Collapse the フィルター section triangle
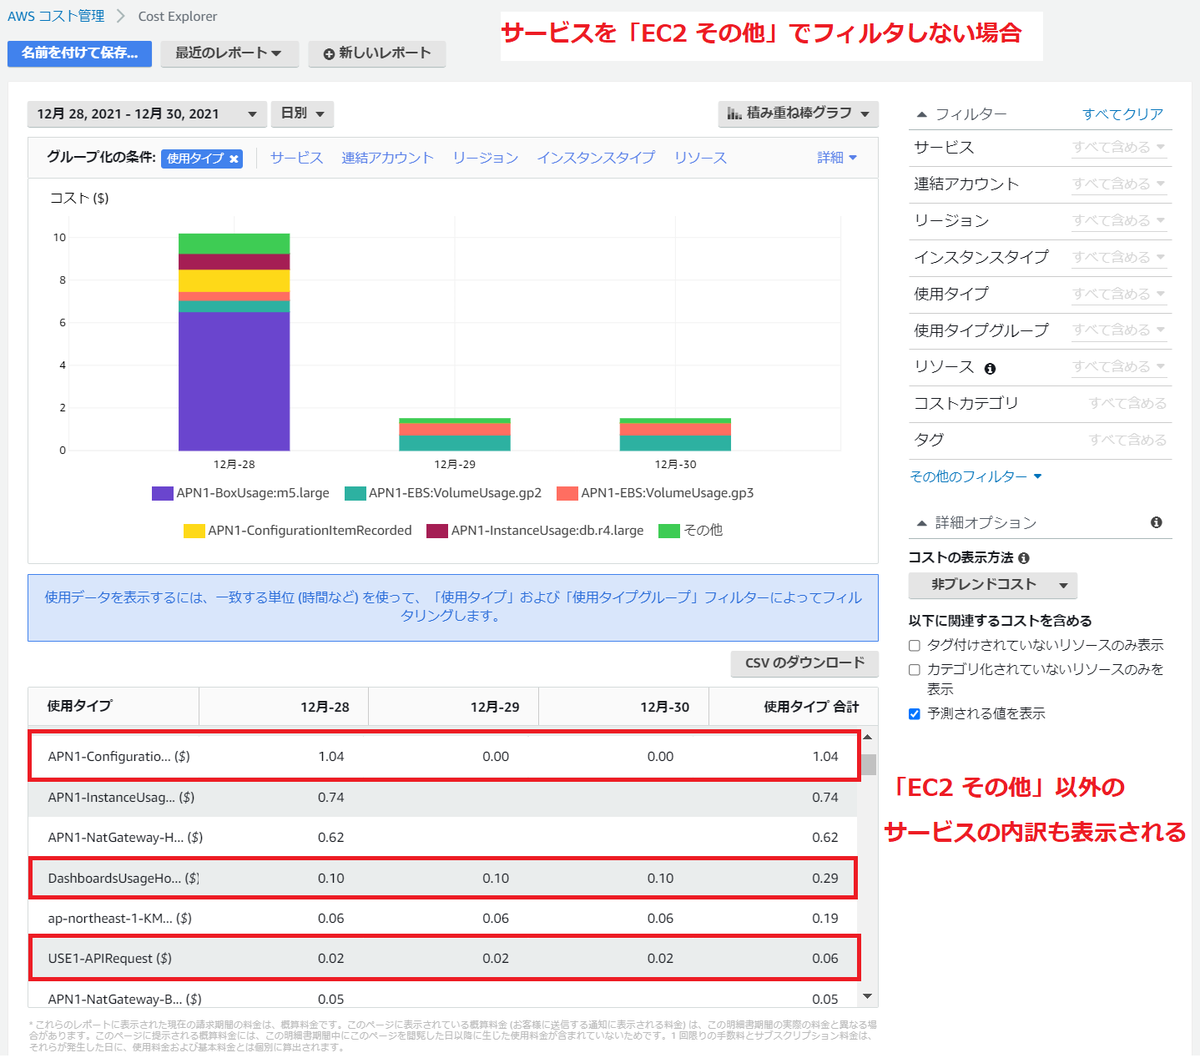Viewport: 1200px width, 1058px height. pyautogui.click(x=921, y=114)
